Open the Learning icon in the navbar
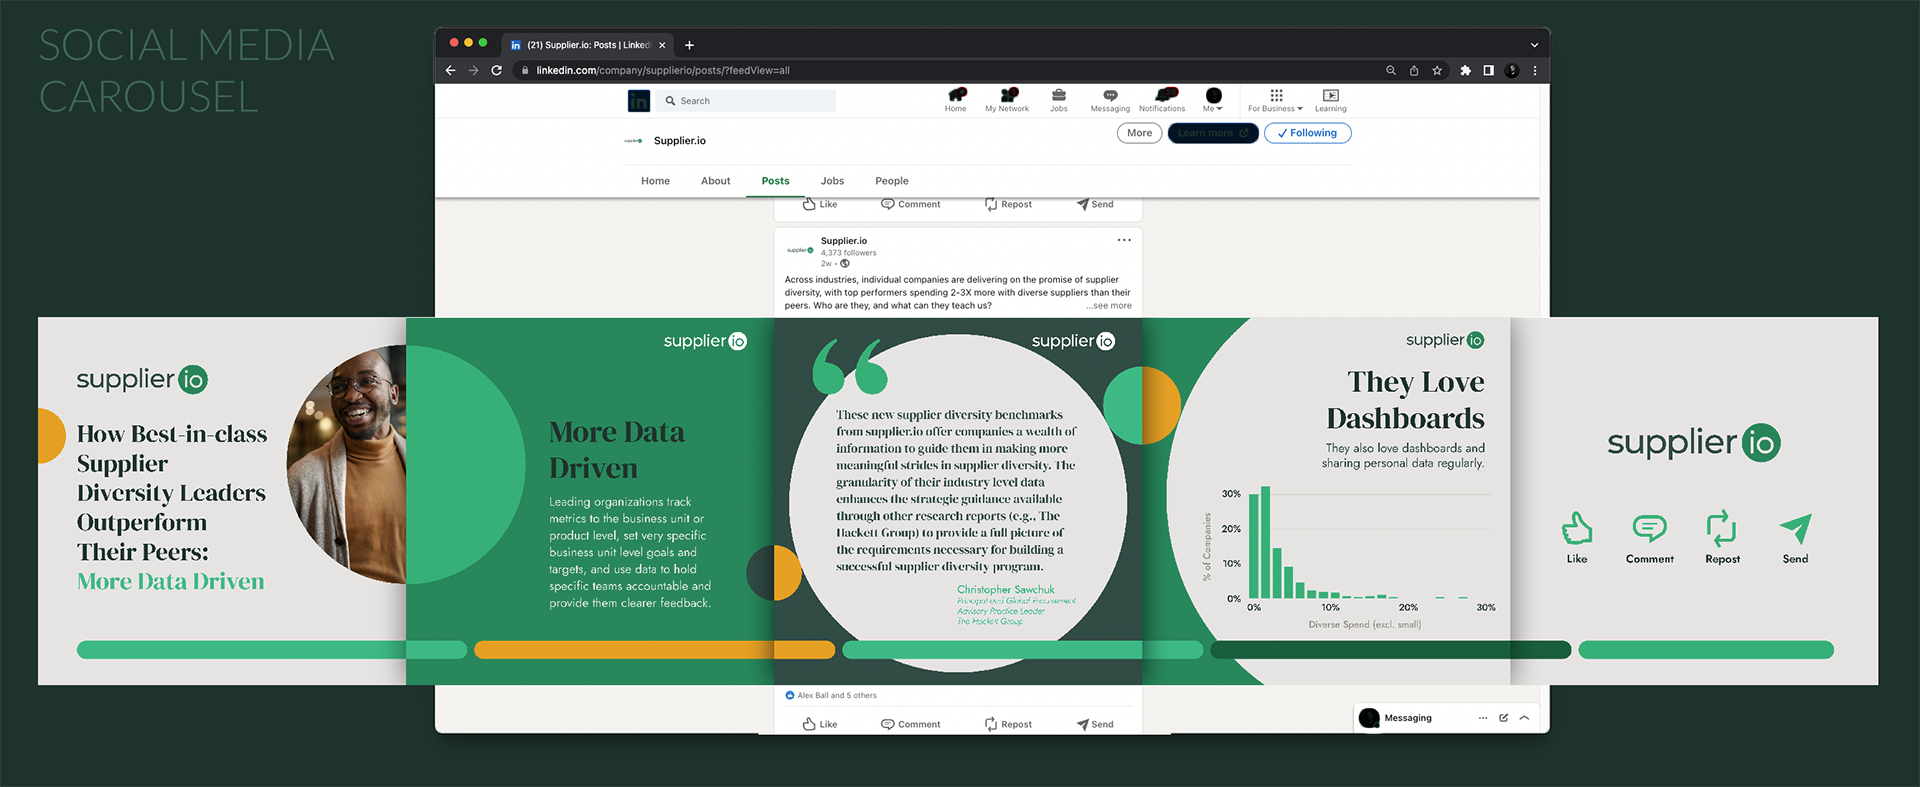Screen dimensions: 1920x787 pyautogui.click(x=1331, y=99)
